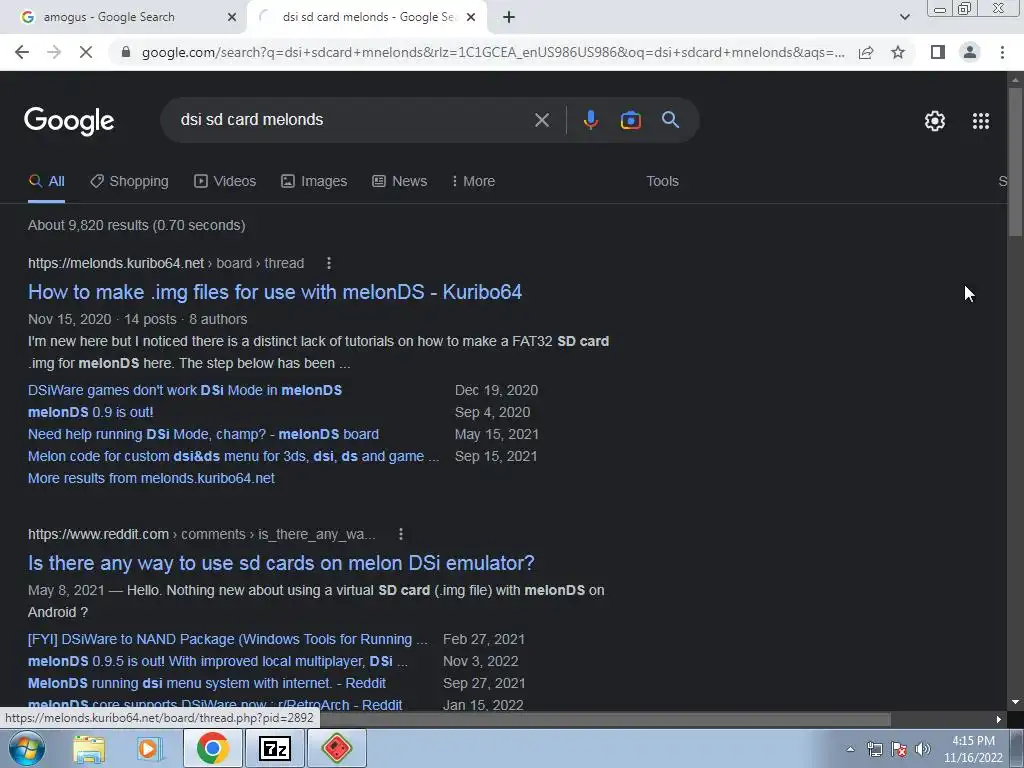
Task: Open the Action Center flag icon
Action: [x=899, y=749]
